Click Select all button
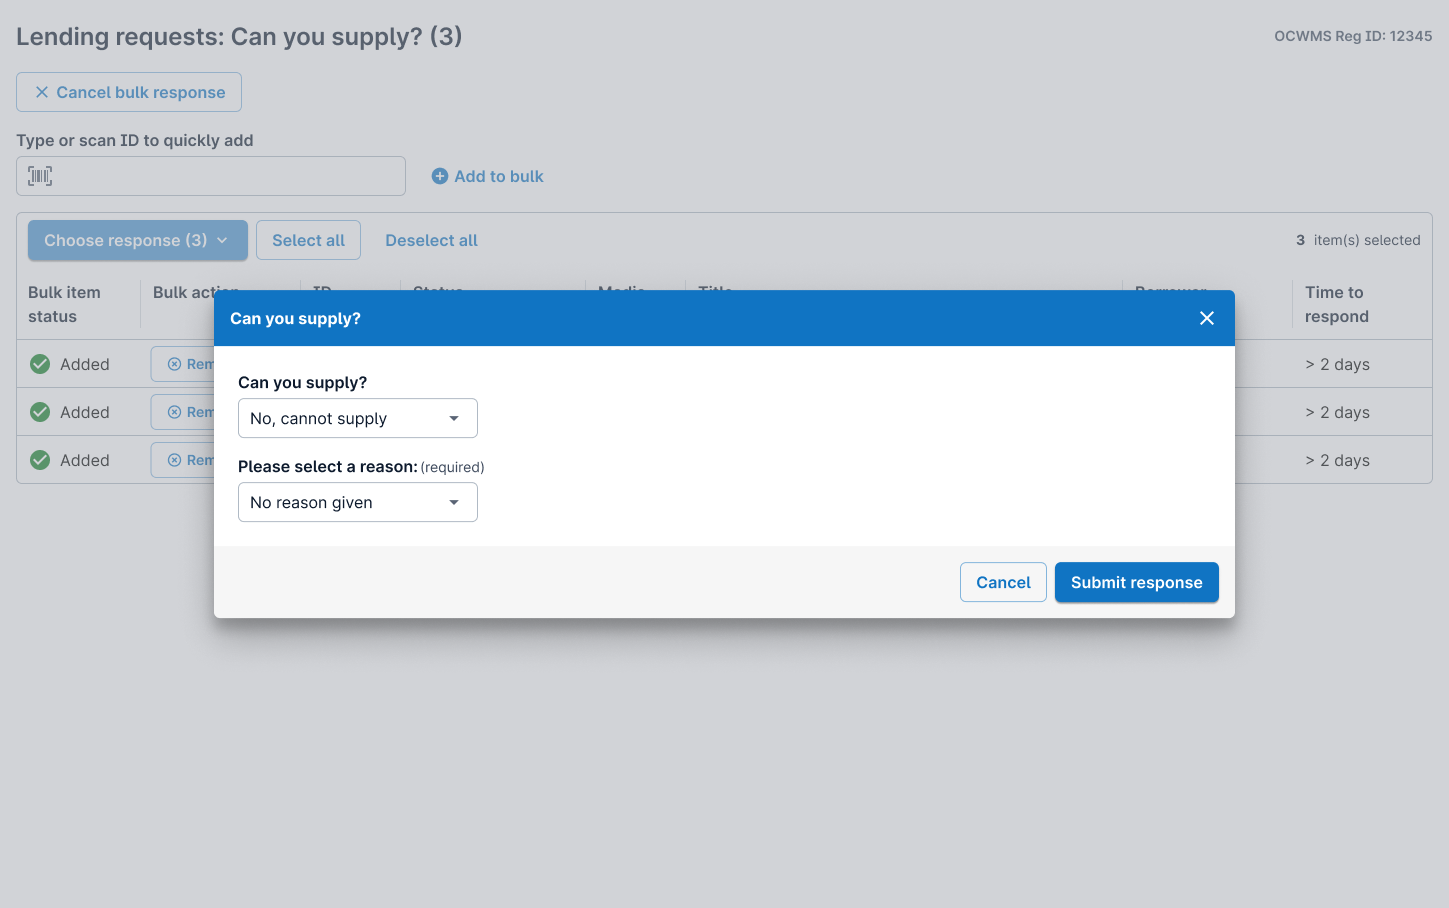The width and height of the screenshot is (1449, 908). tap(308, 240)
